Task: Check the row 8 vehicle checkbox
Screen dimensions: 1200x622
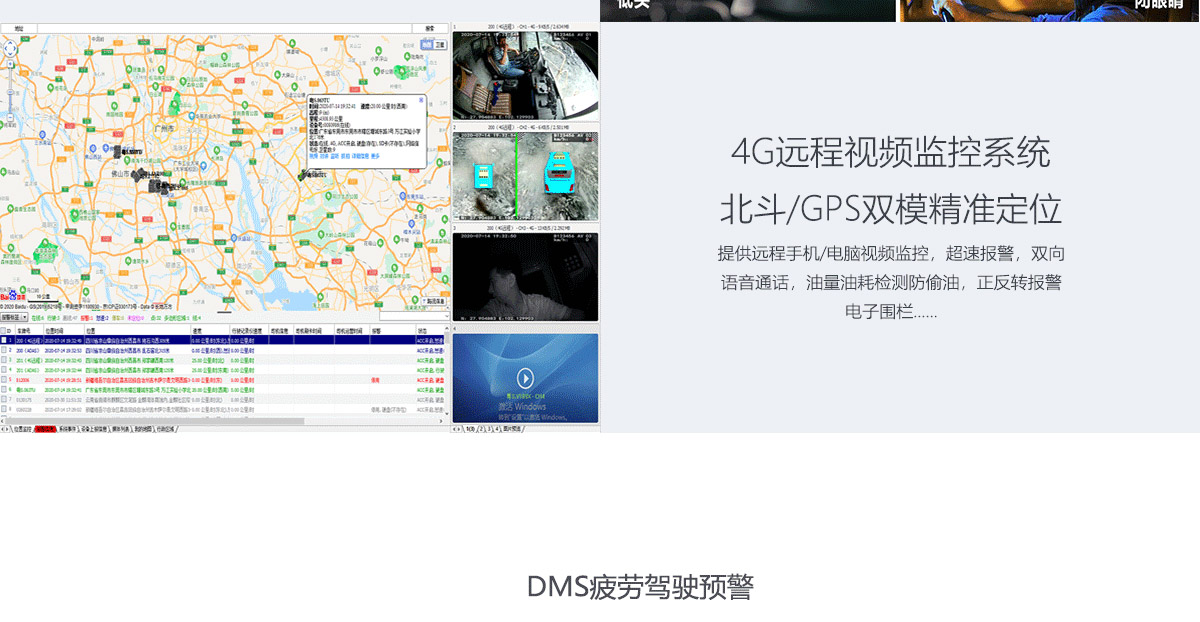Action: [x=4, y=409]
